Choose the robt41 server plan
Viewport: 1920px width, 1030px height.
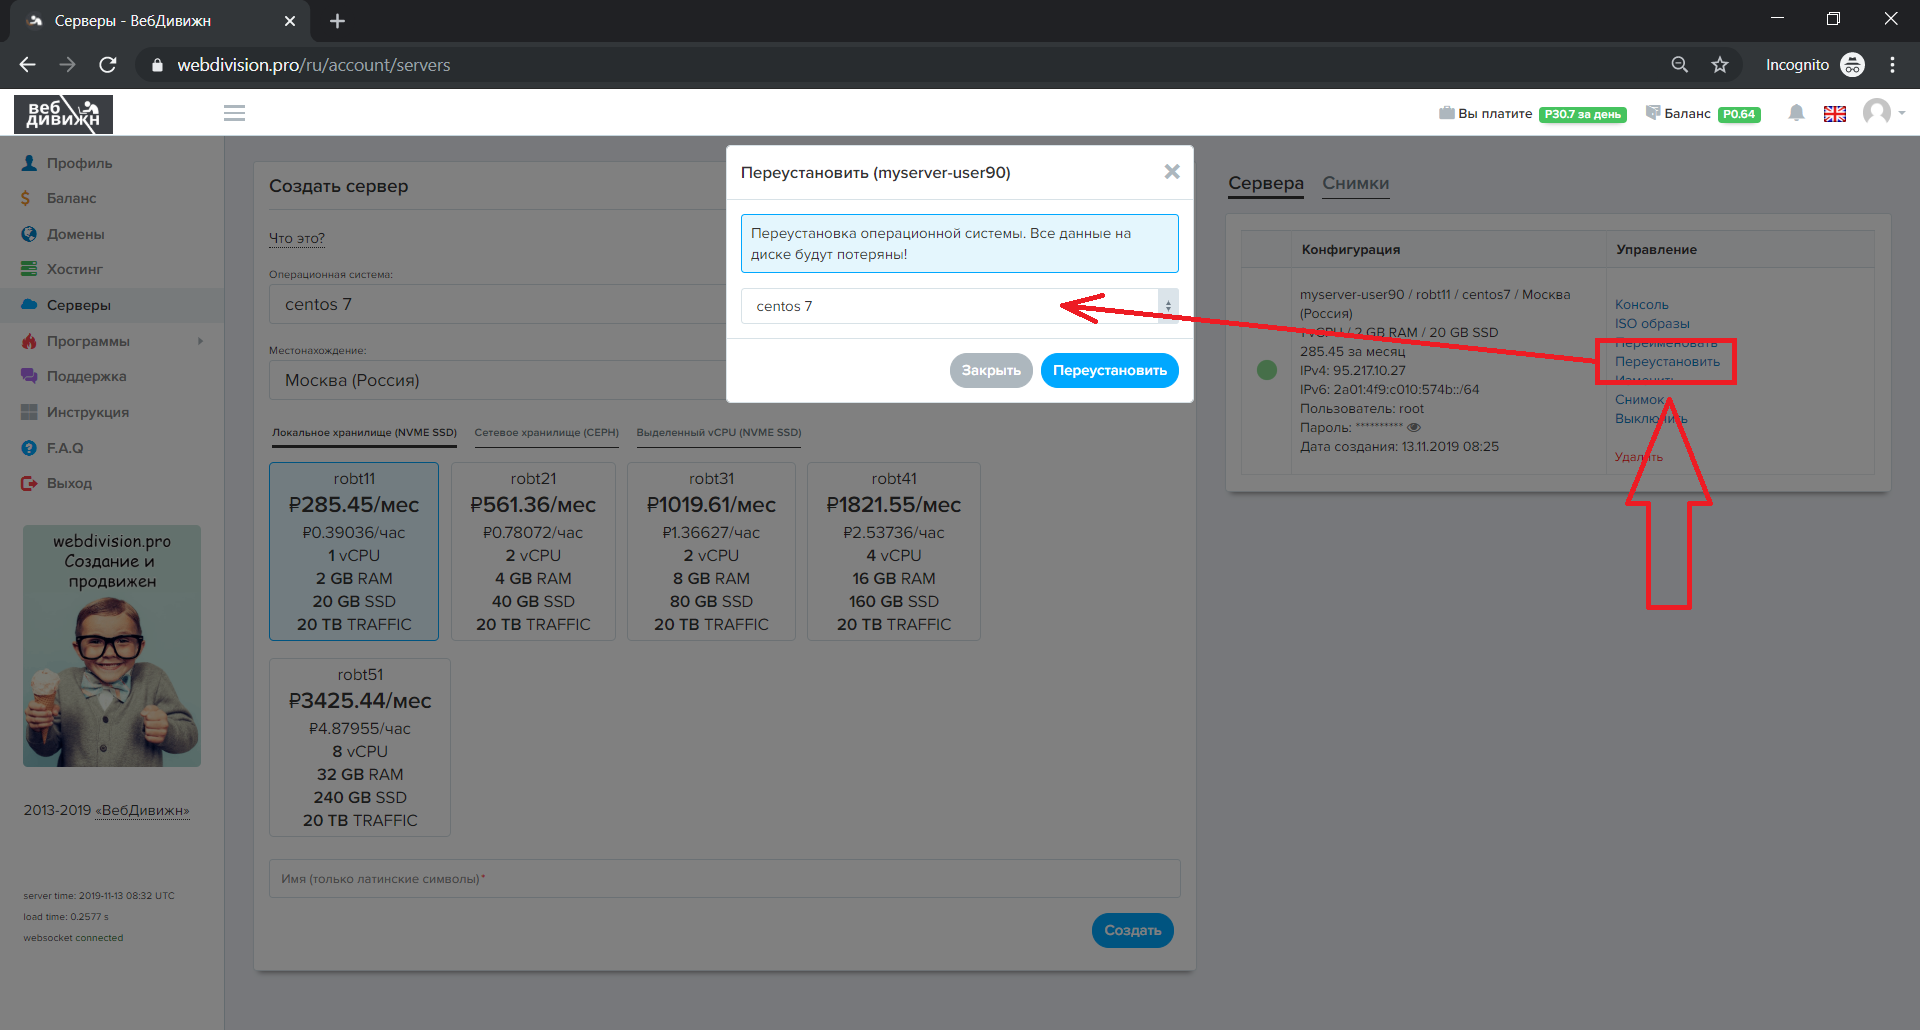(893, 551)
